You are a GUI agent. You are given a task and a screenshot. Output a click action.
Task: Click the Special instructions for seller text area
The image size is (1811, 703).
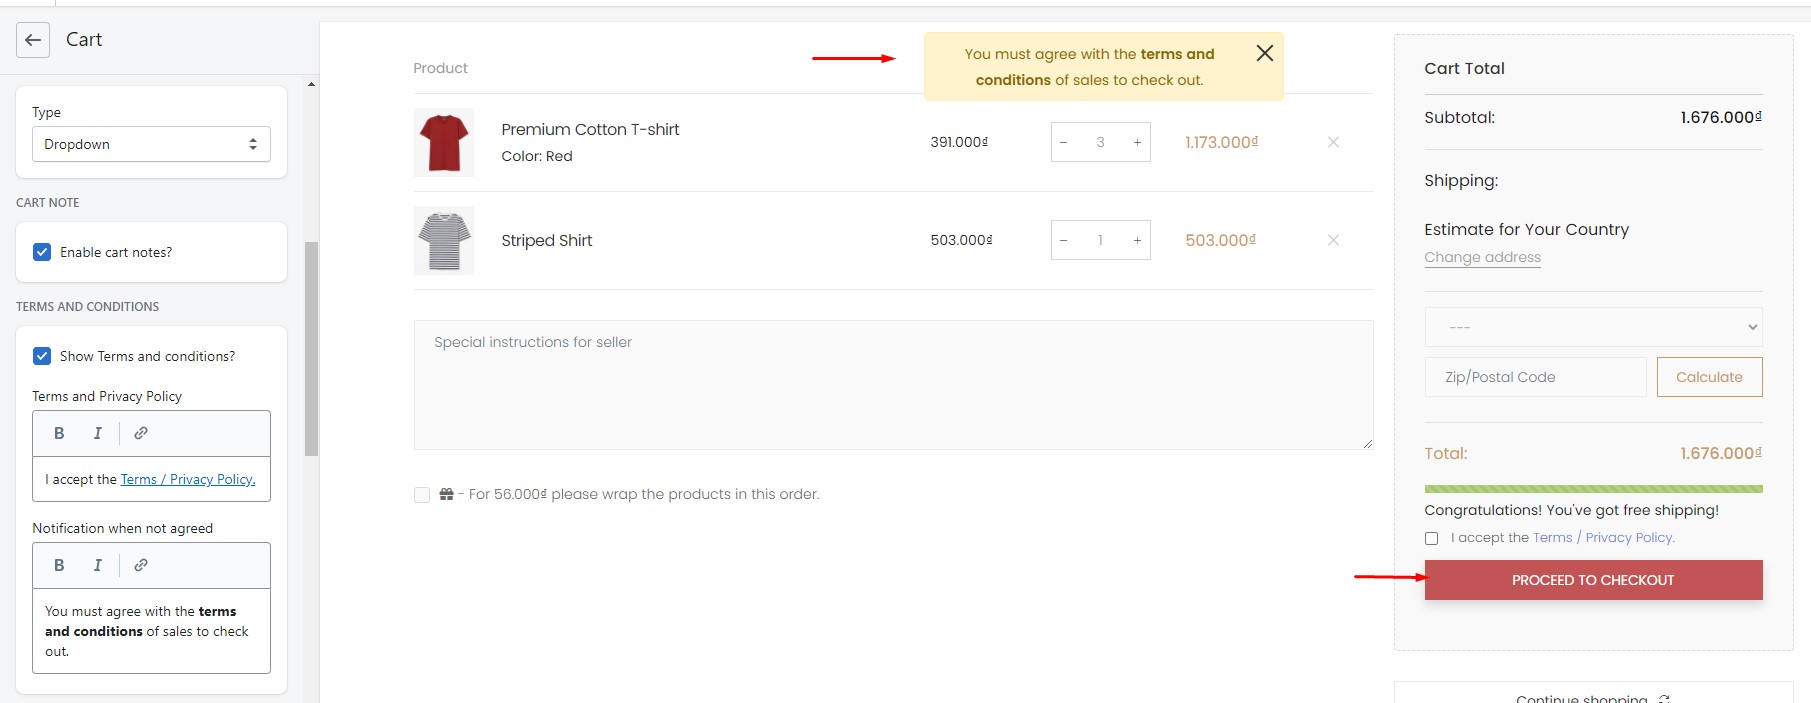click(x=893, y=385)
